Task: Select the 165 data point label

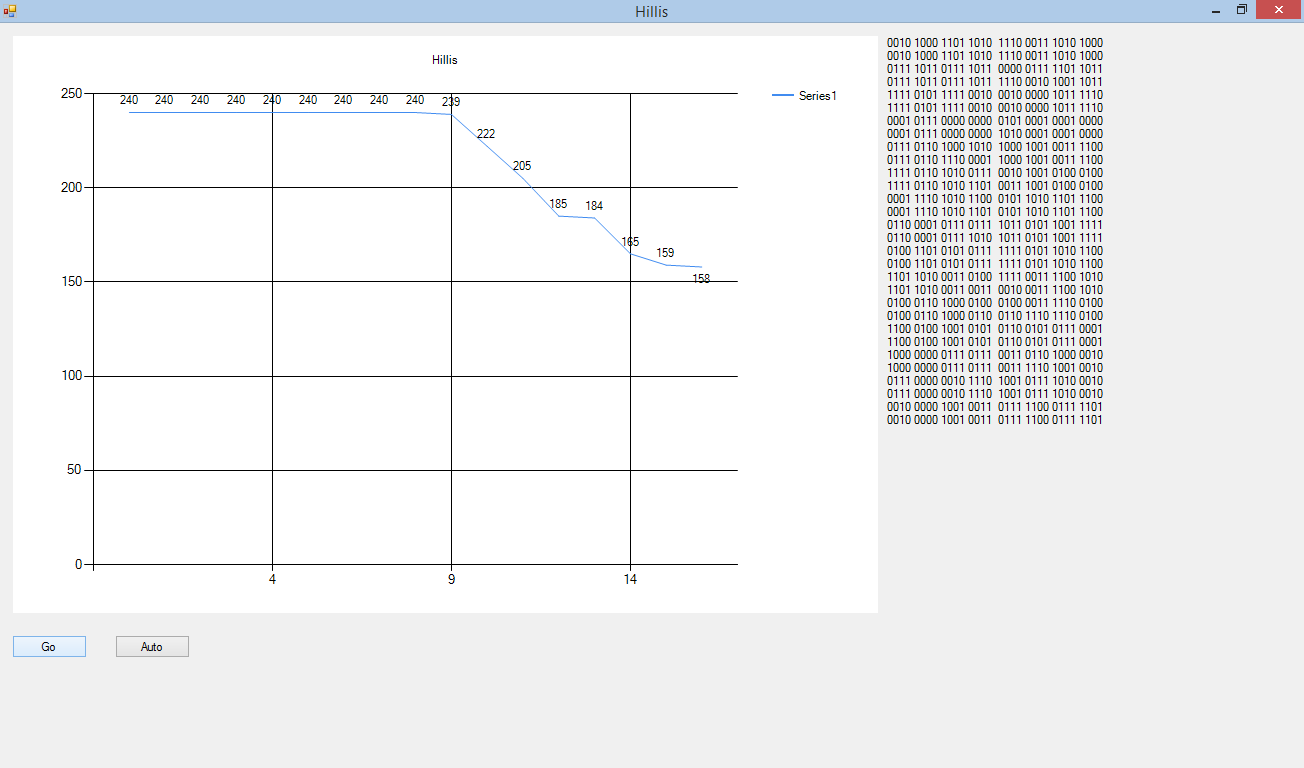Action: tap(630, 242)
